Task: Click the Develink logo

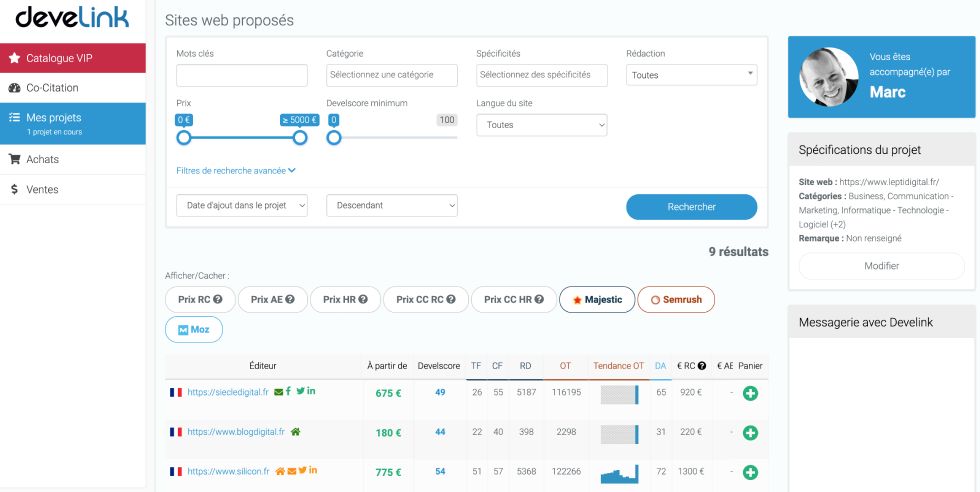Action: tap(72, 18)
